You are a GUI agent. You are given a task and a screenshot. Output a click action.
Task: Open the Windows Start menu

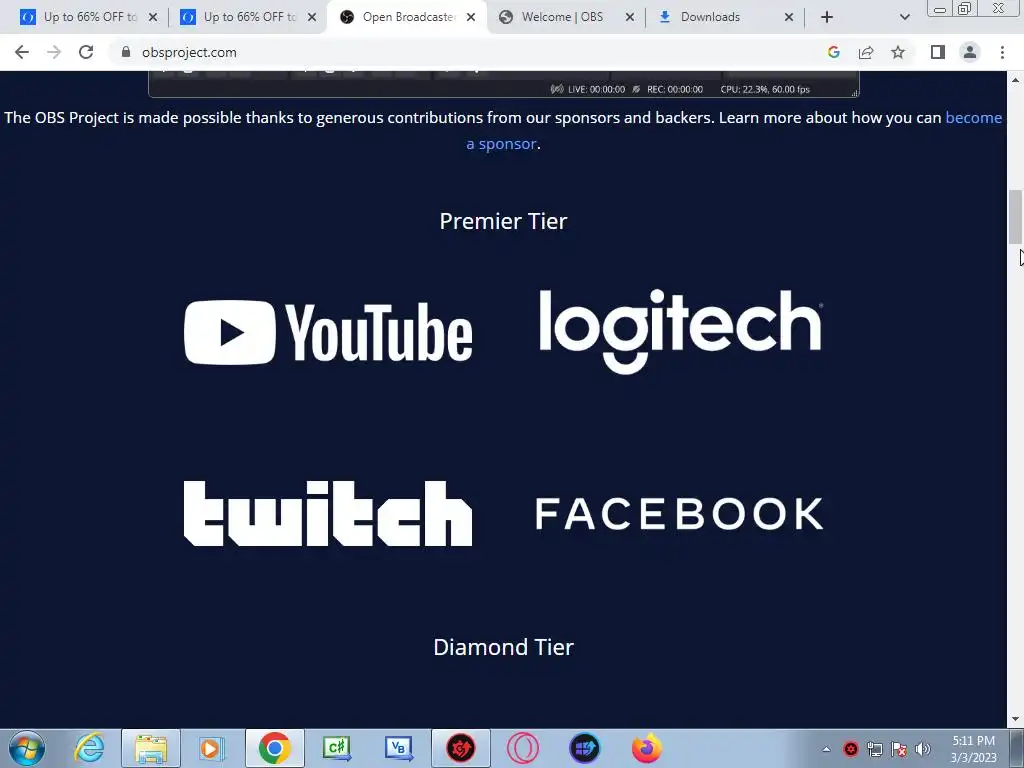[x=27, y=748]
